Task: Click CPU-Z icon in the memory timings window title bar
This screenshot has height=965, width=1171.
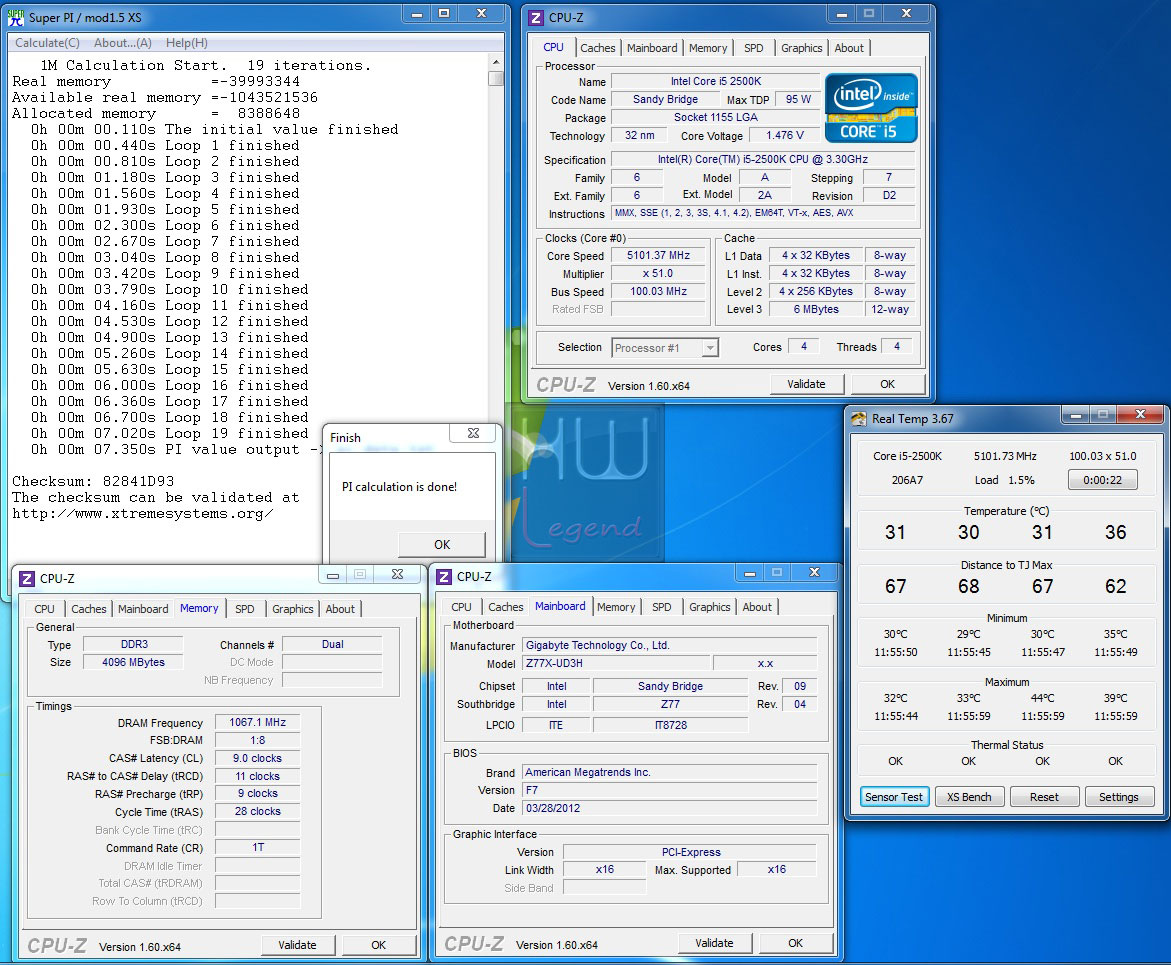Action: point(27,579)
